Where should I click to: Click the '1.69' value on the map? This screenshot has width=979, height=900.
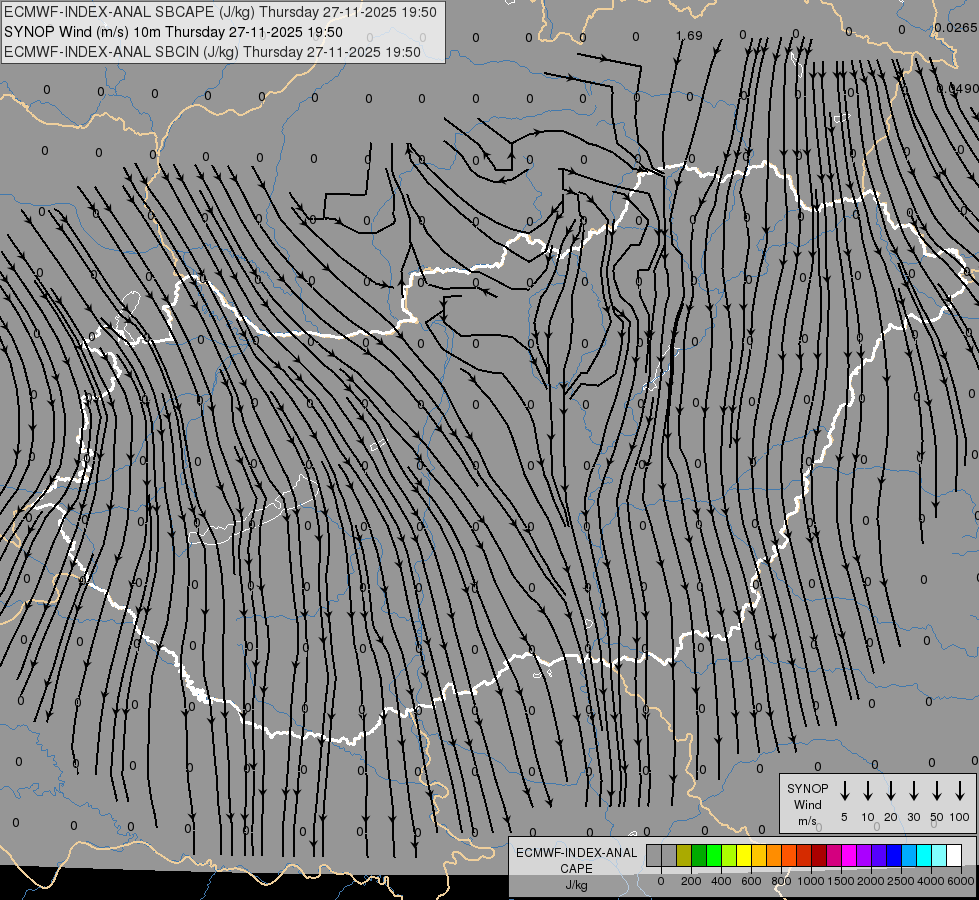point(689,36)
